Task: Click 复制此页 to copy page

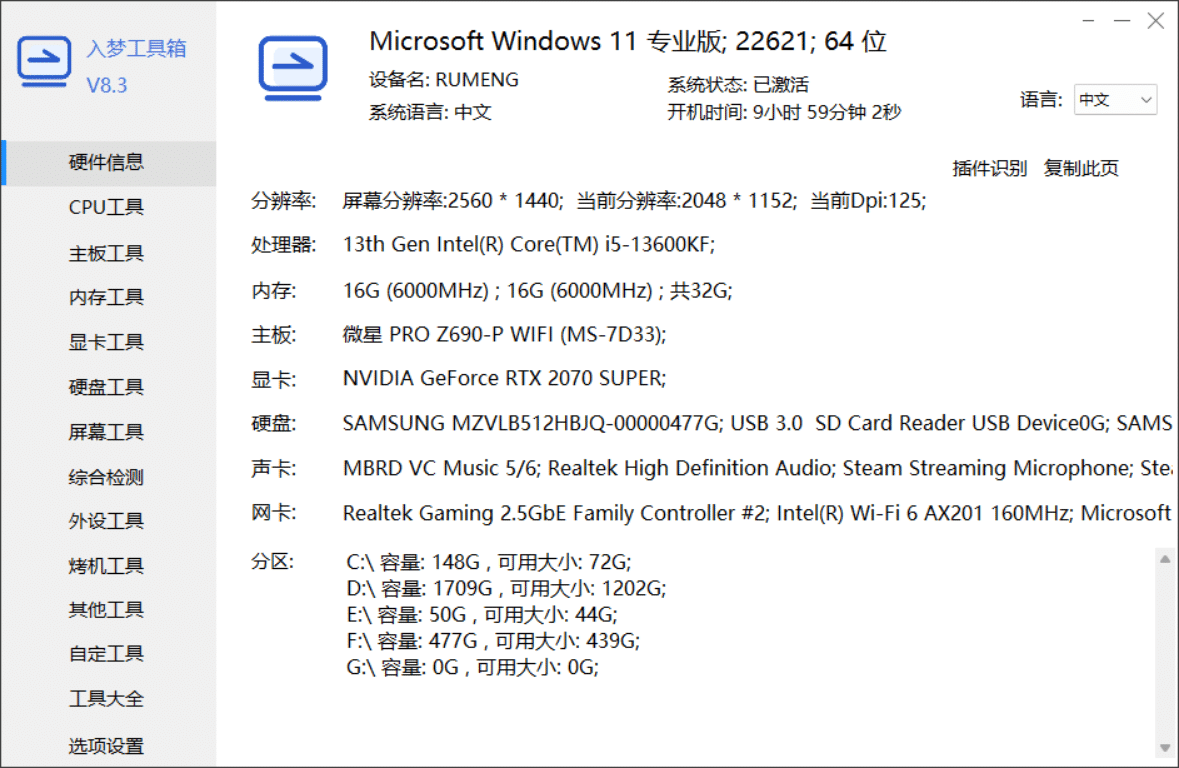Action: pyautogui.click(x=1081, y=168)
